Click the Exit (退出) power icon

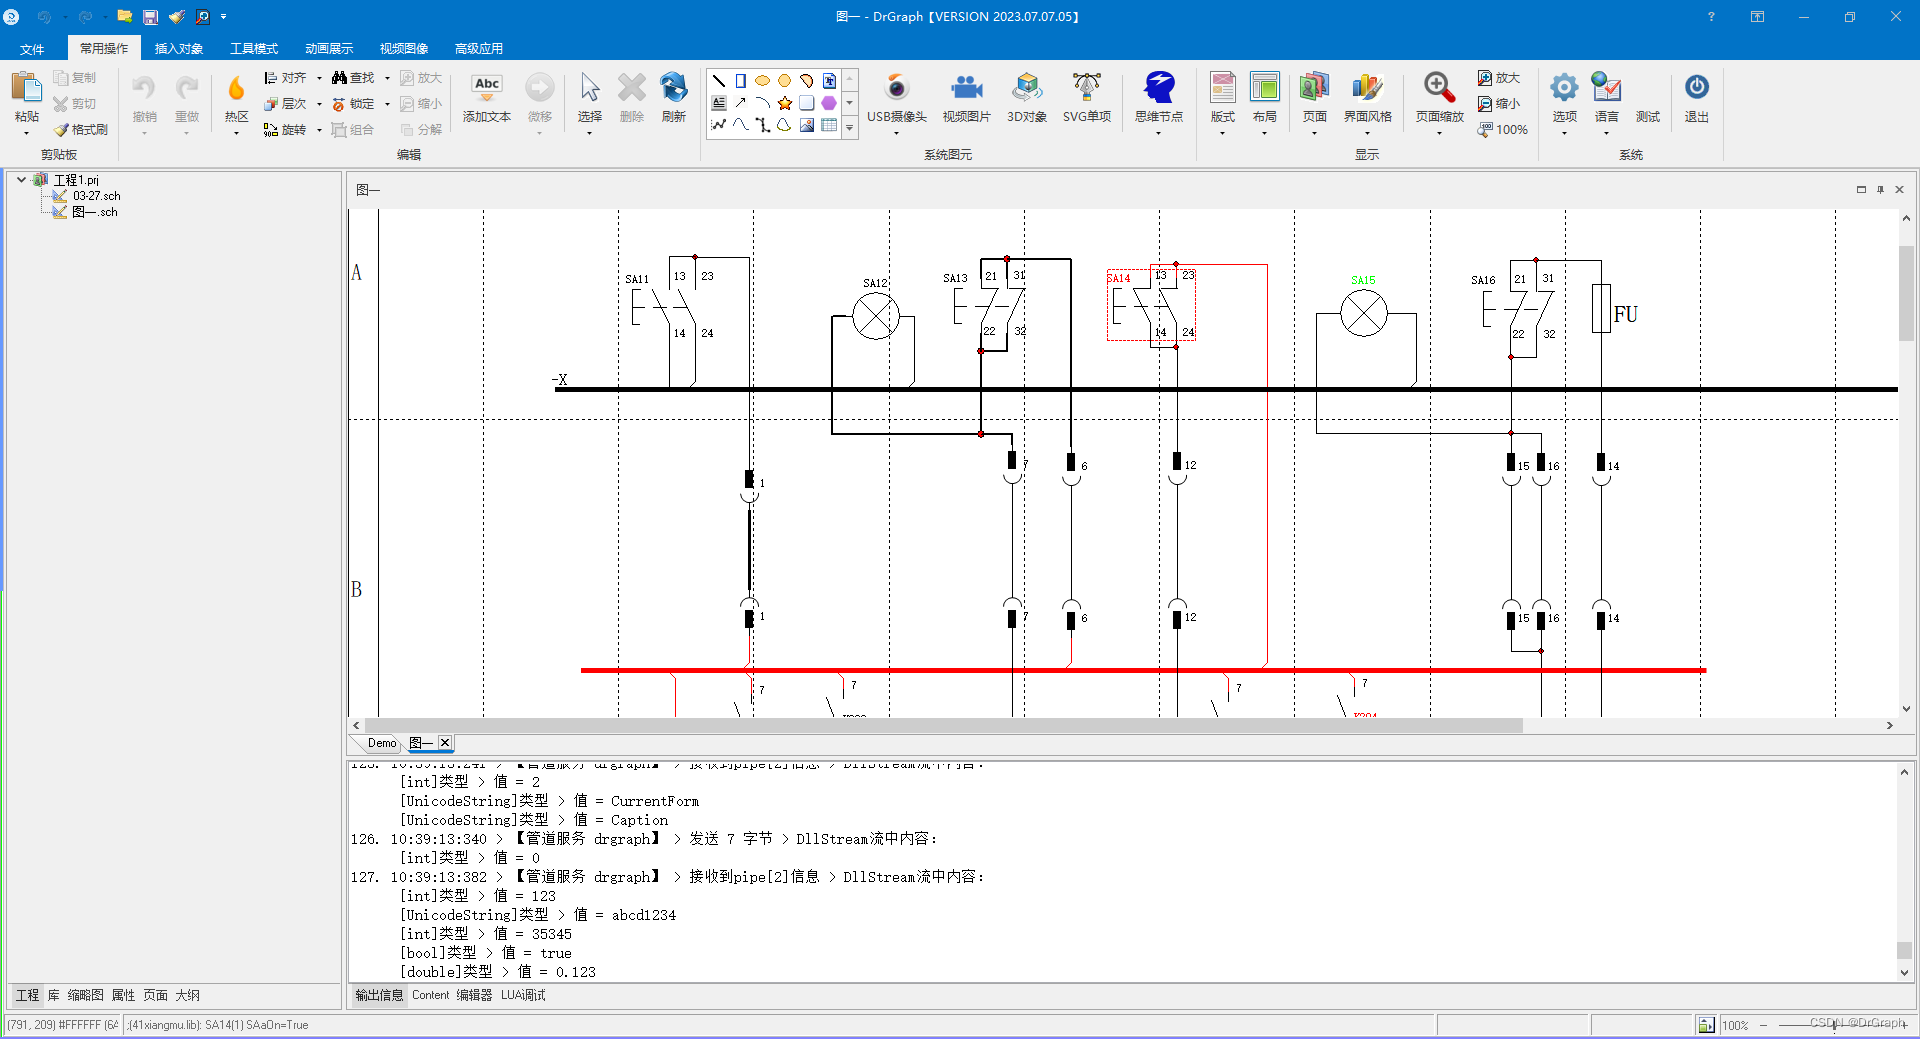[1697, 88]
